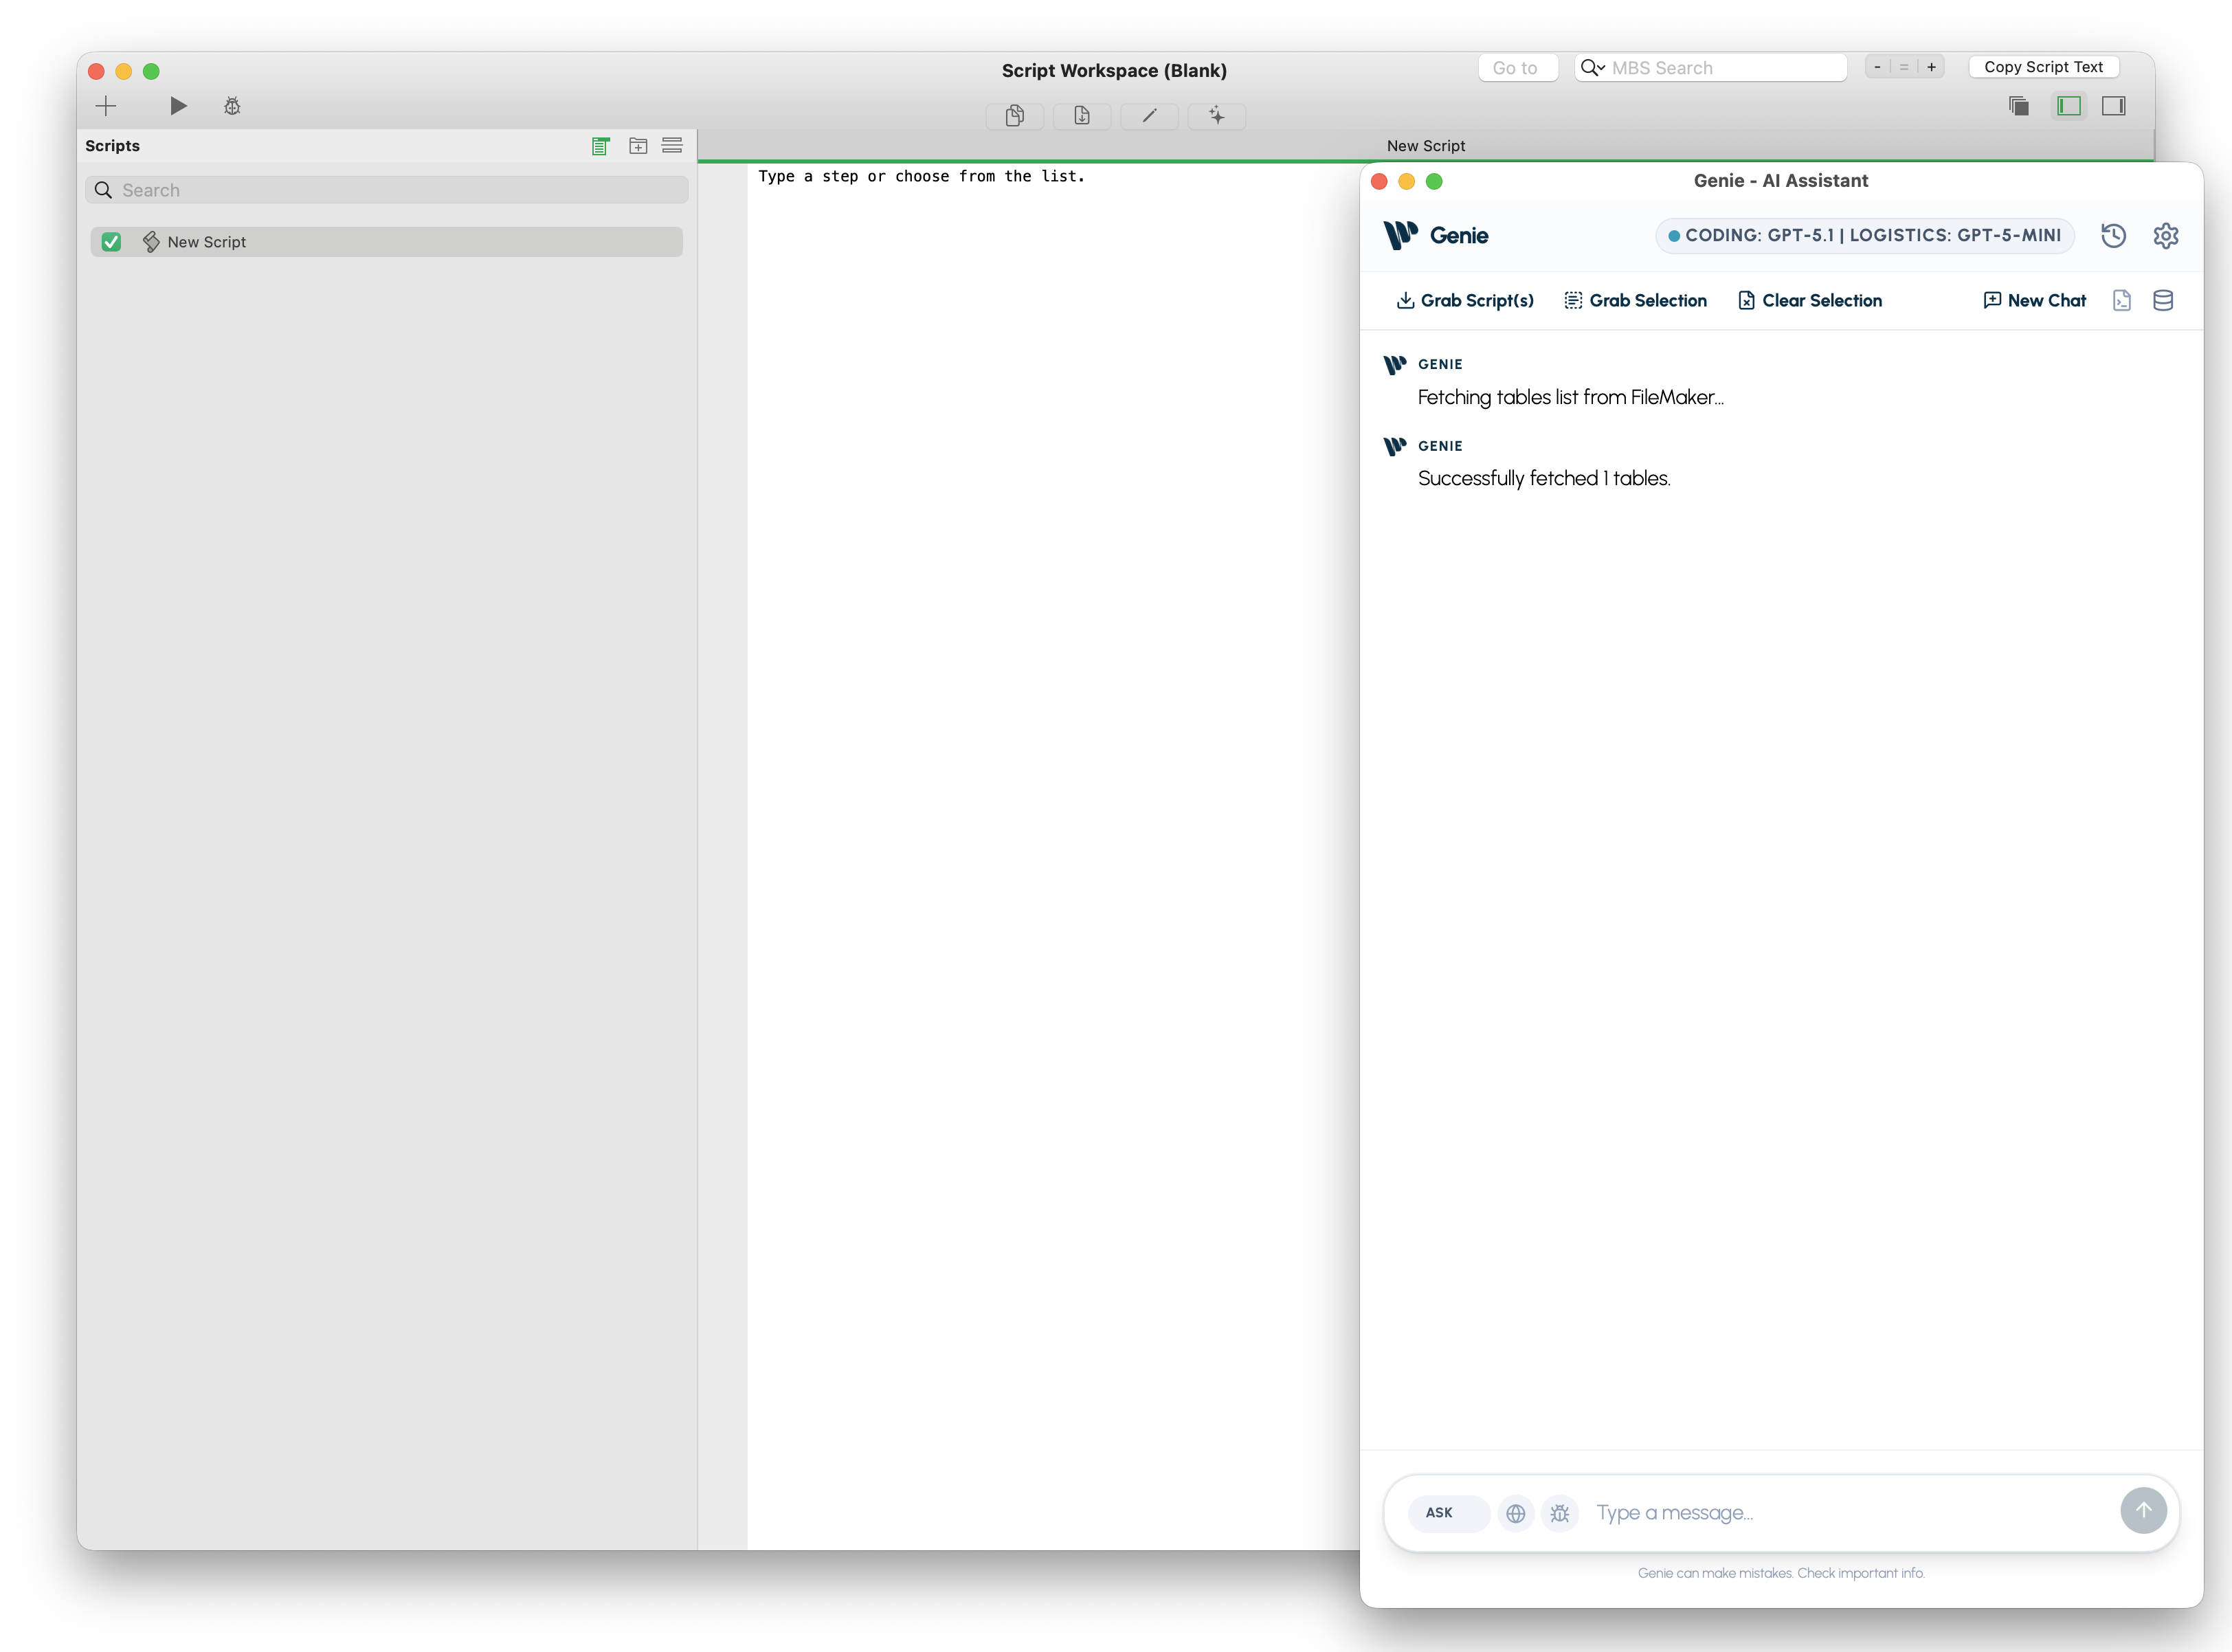2232x1652 pixels.
Task: Open MBS Search magnifier dropdown
Action: click(x=1592, y=68)
